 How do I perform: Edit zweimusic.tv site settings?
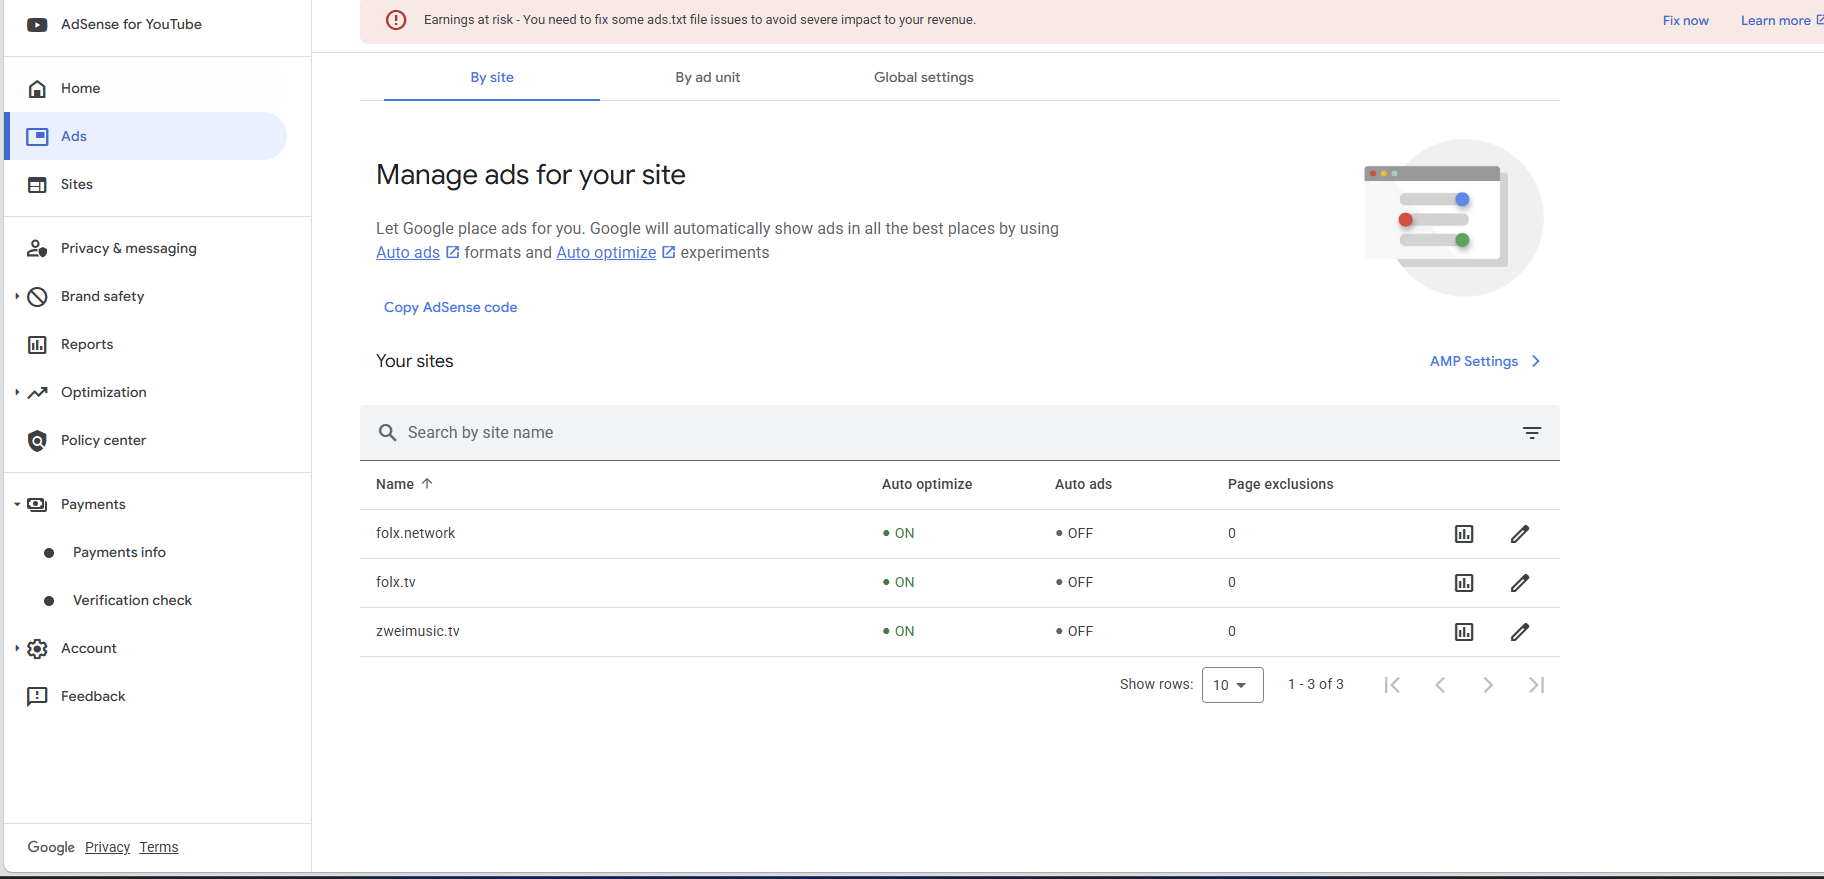1520,632
